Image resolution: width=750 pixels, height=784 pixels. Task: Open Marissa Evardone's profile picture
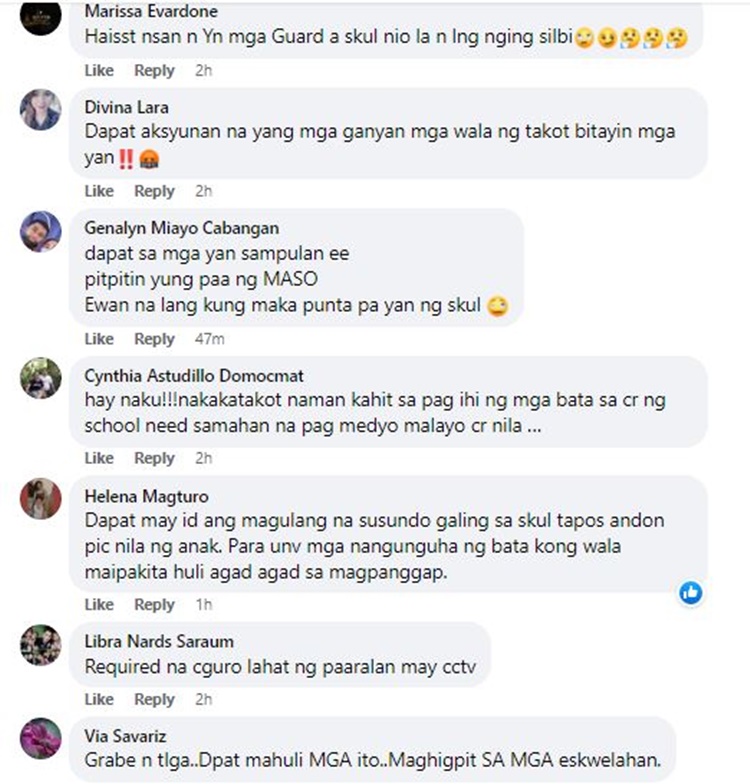[x=40, y=16]
